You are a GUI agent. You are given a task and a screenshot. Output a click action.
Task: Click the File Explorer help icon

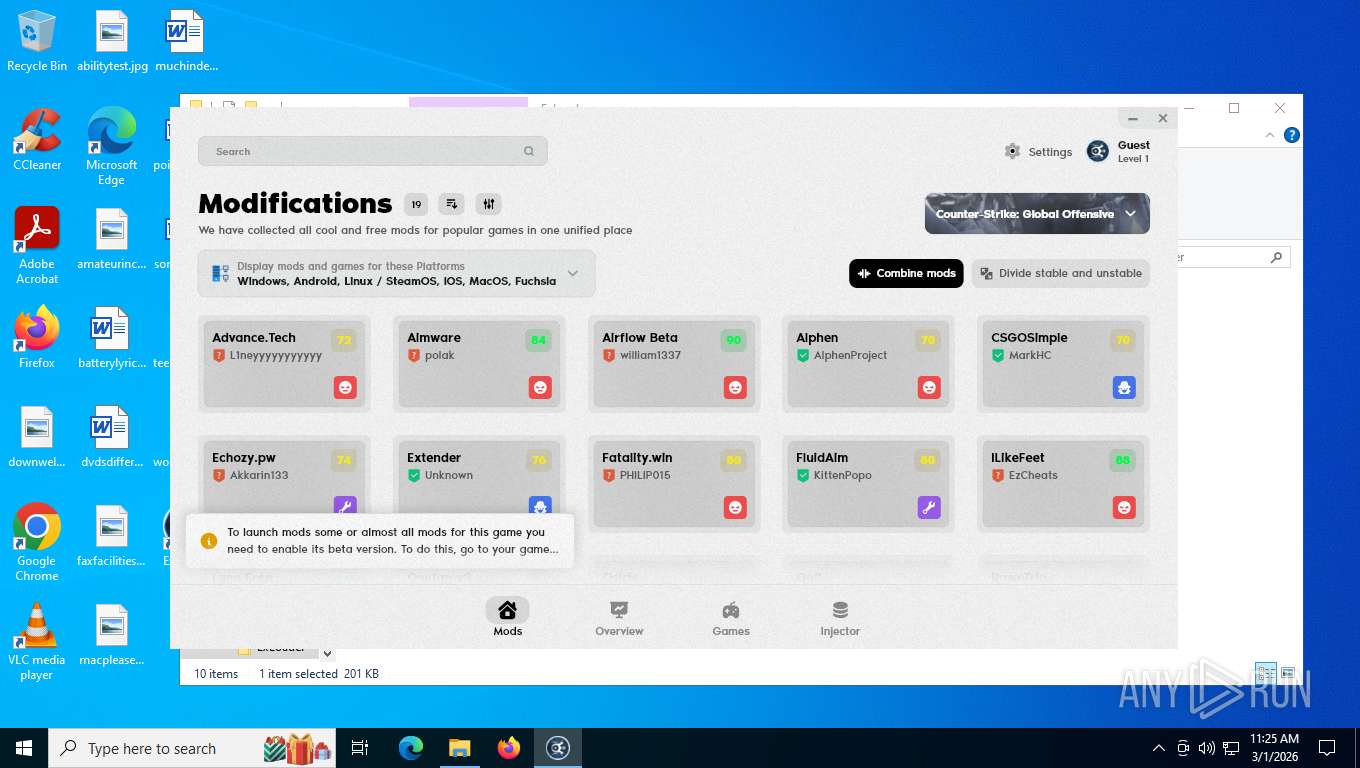click(x=1291, y=135)
